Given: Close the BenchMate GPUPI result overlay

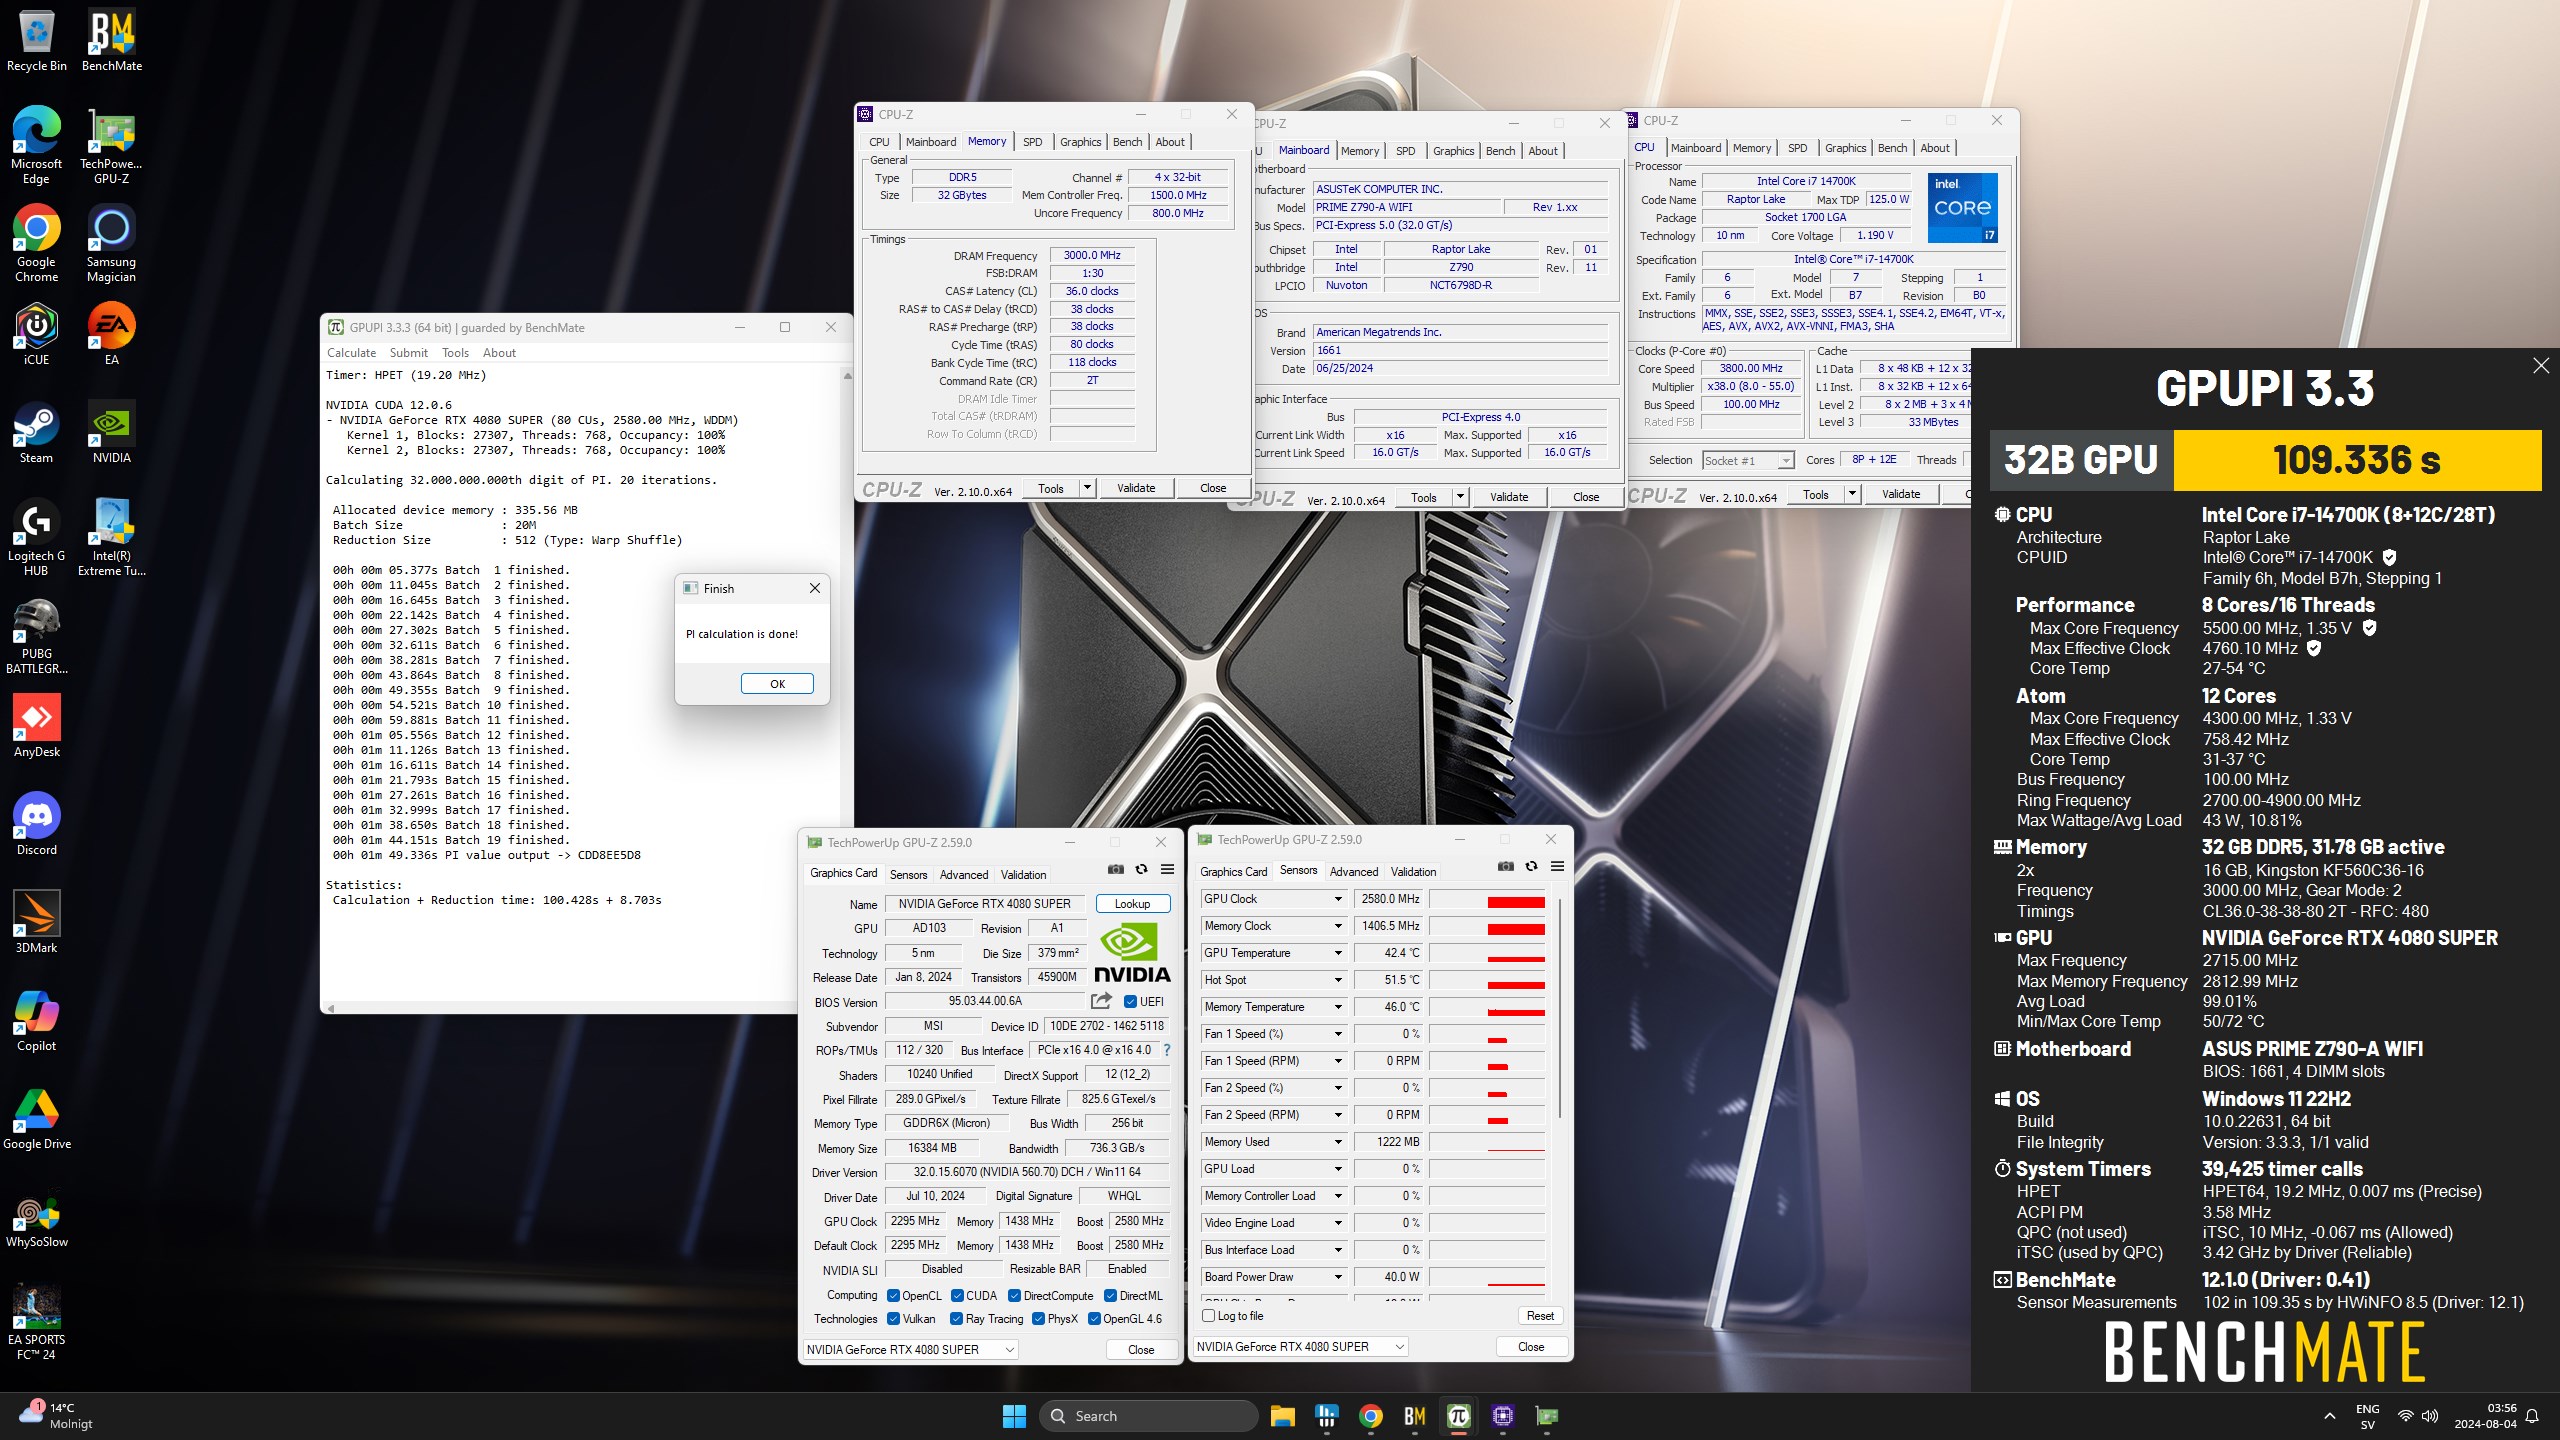Looking at the screenshot, I should click(2541, 366).
